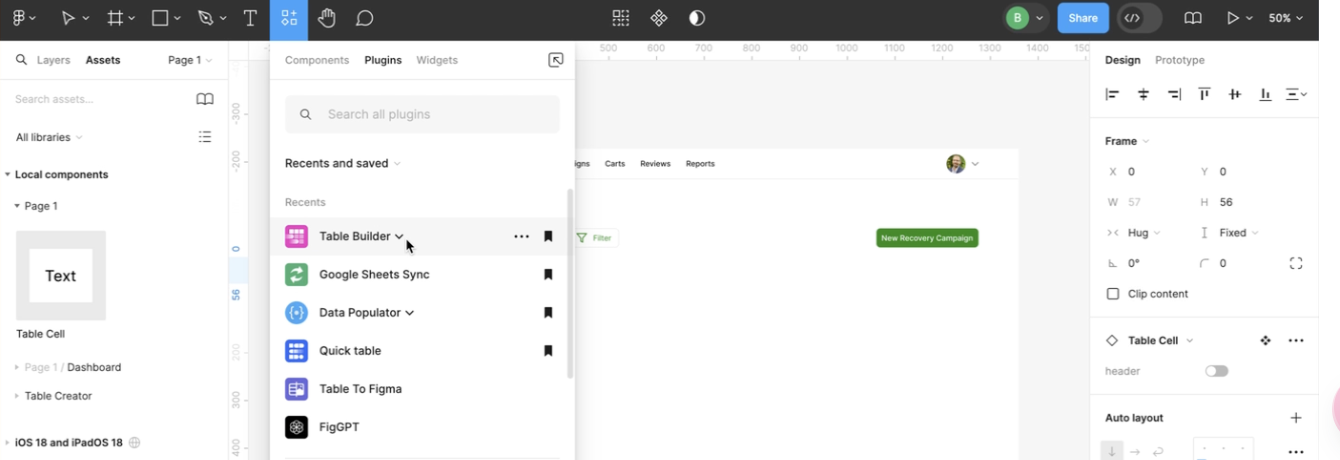Image resolution: width=1340 pixels, height=460 pixels.
Task: Select the Hand tool
Action: tap(327, 18)
